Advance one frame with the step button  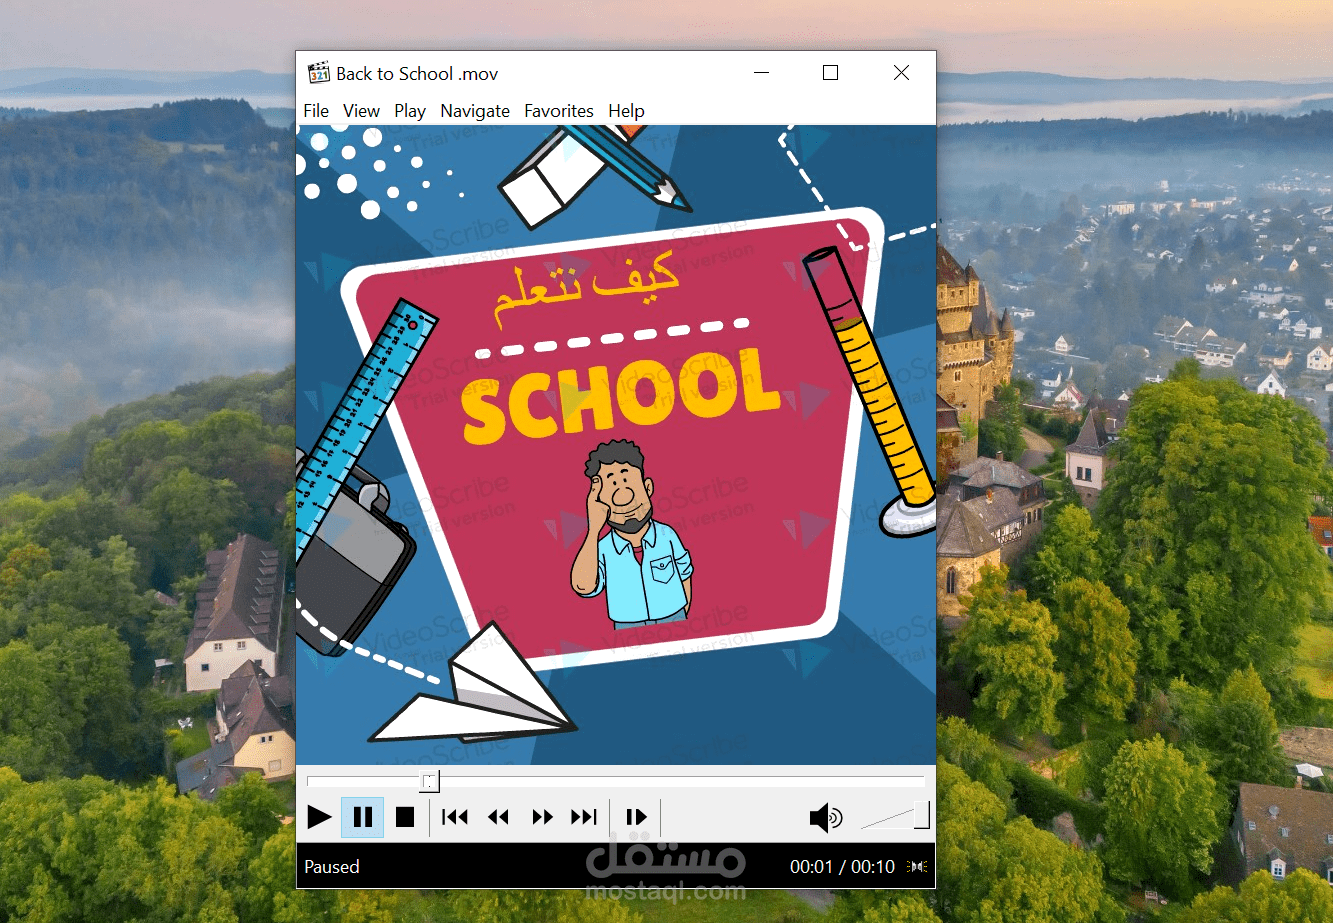pyautogui.click(x=636, y=818)
